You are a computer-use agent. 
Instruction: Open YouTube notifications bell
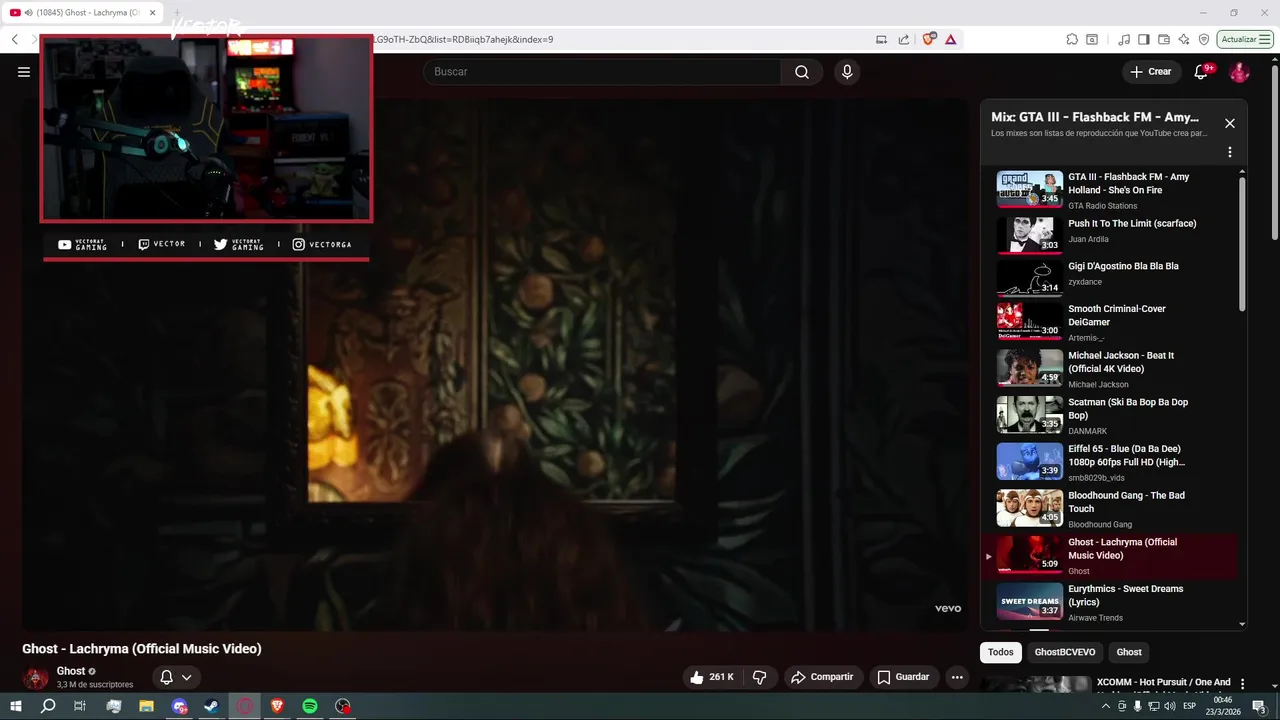pyautogui.click(x=1202, y=72)
